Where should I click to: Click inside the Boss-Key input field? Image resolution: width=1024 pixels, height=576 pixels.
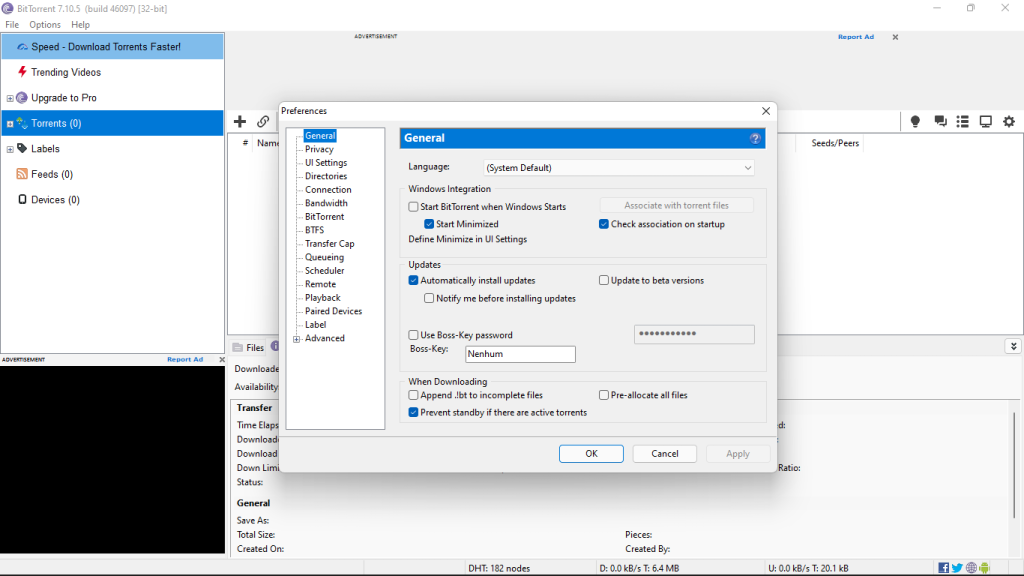520,354
